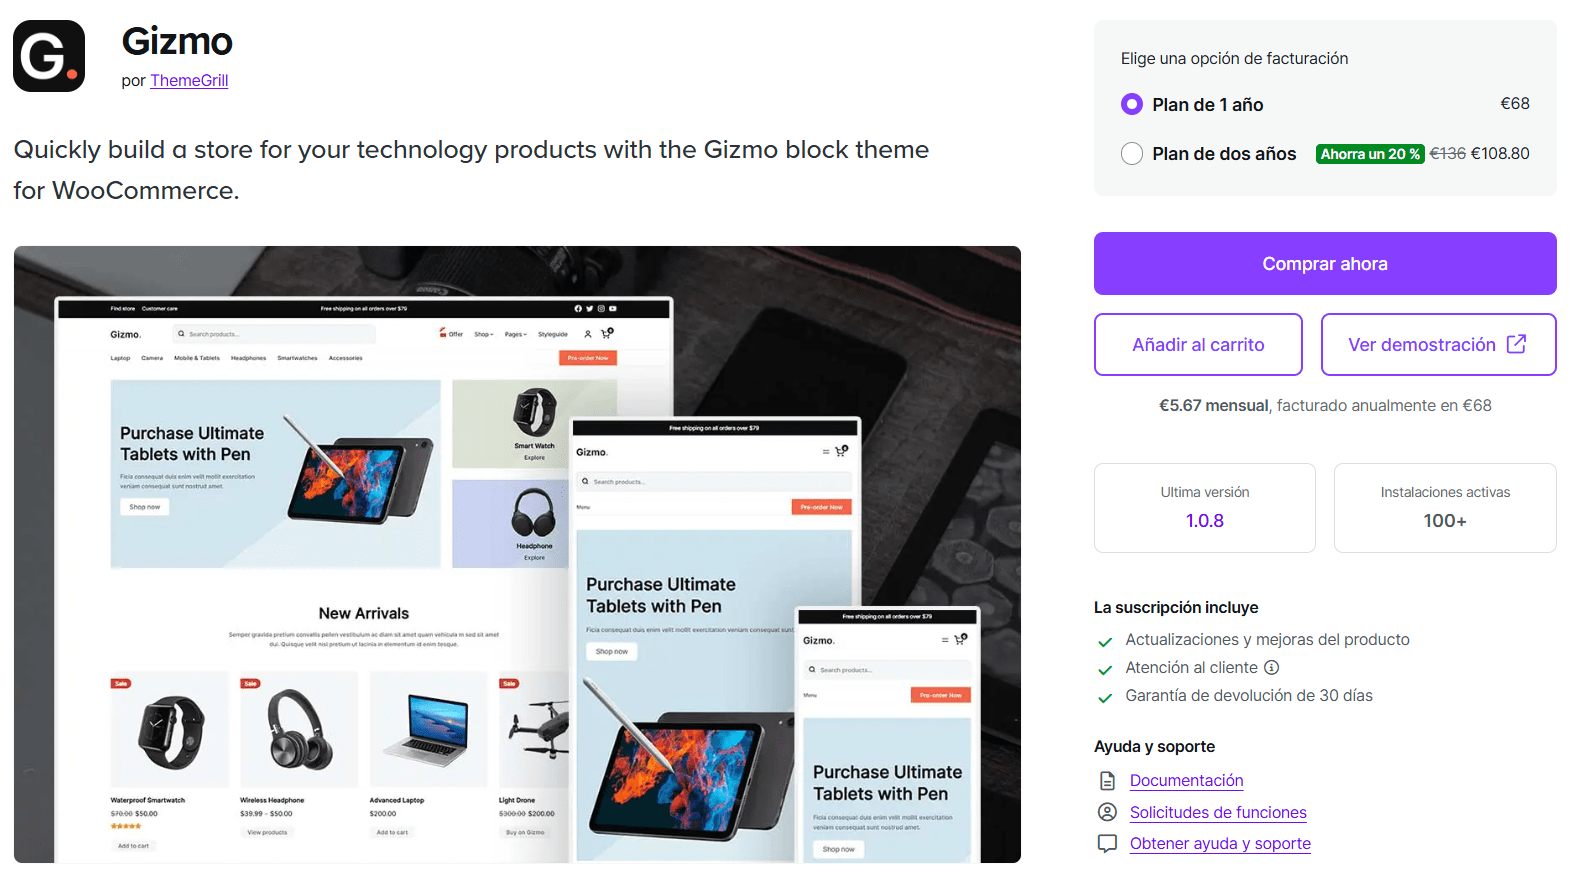Screen dimensions: 1578x873
Task: Click the chat bubble icon beside Obtener ayuda
Action: click(1107, 843)
